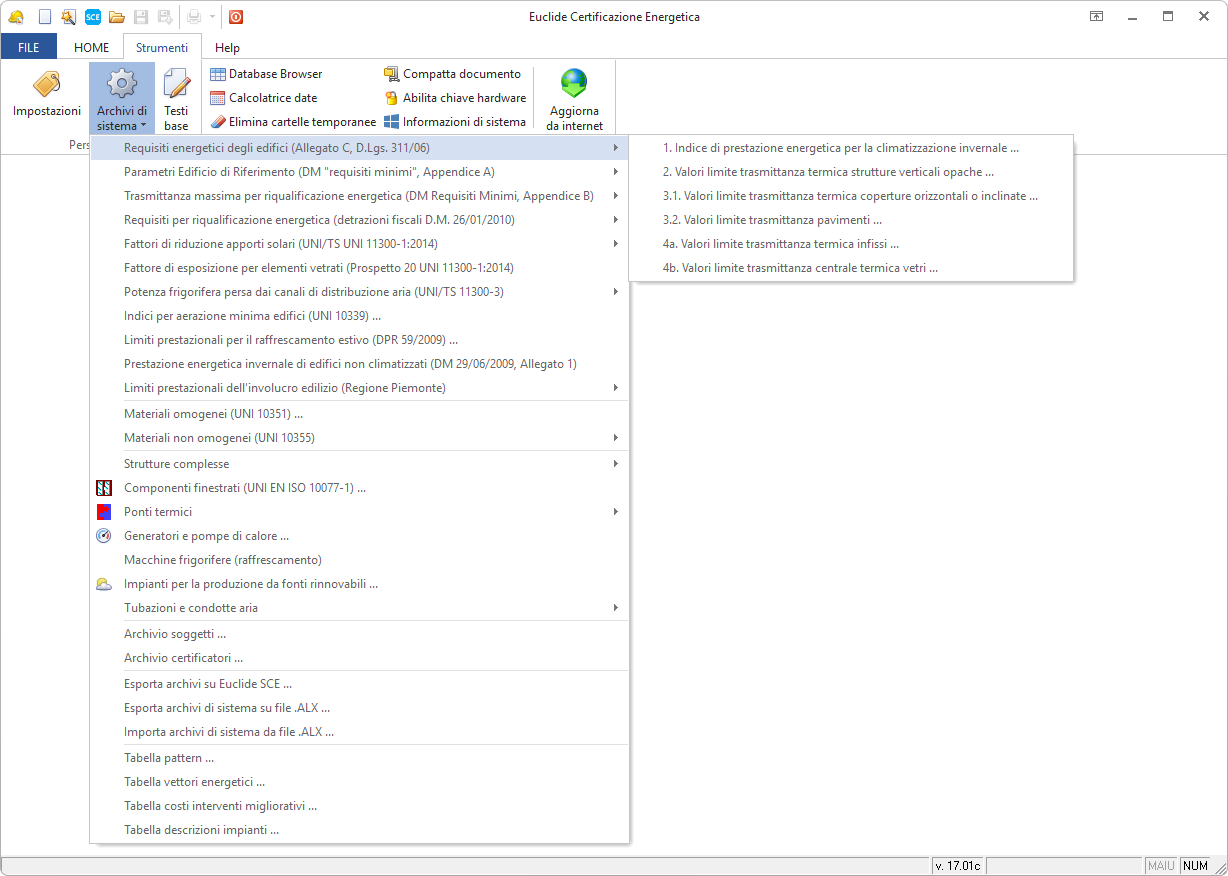Open Calcolatrice date calendar tool
Image resolution: width=1228 pixels, height=876 pixels.
click(x=263, y=98)
